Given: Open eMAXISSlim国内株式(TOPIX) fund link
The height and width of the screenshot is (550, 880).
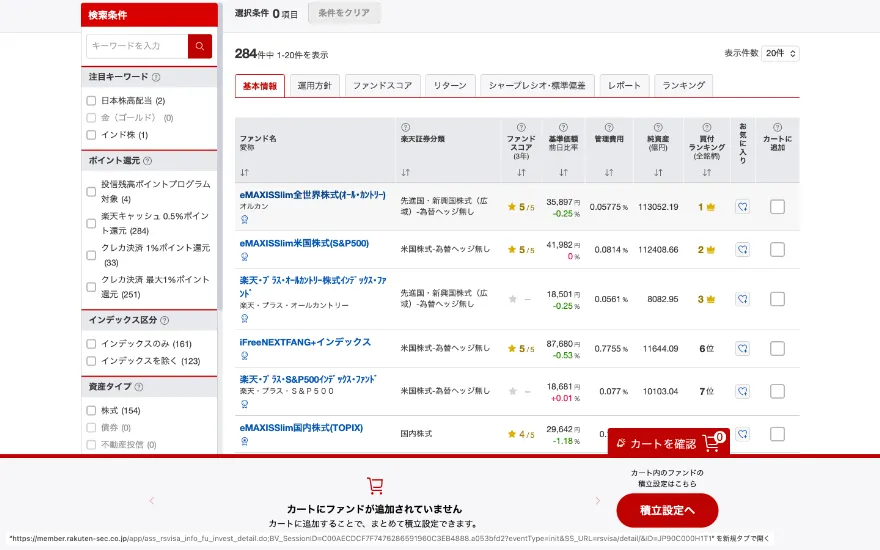Looking at the screenshot, I should click(301, 428).
